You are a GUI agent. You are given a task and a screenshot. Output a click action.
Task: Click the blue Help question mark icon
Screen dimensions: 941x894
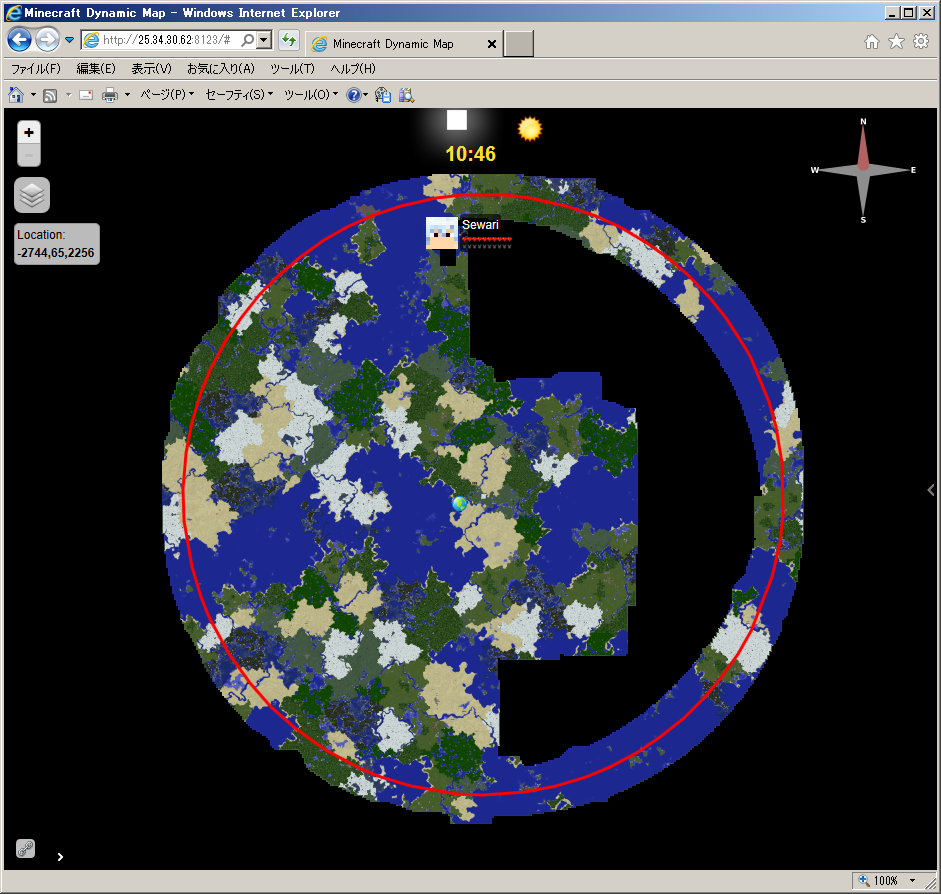pos(354,95)
